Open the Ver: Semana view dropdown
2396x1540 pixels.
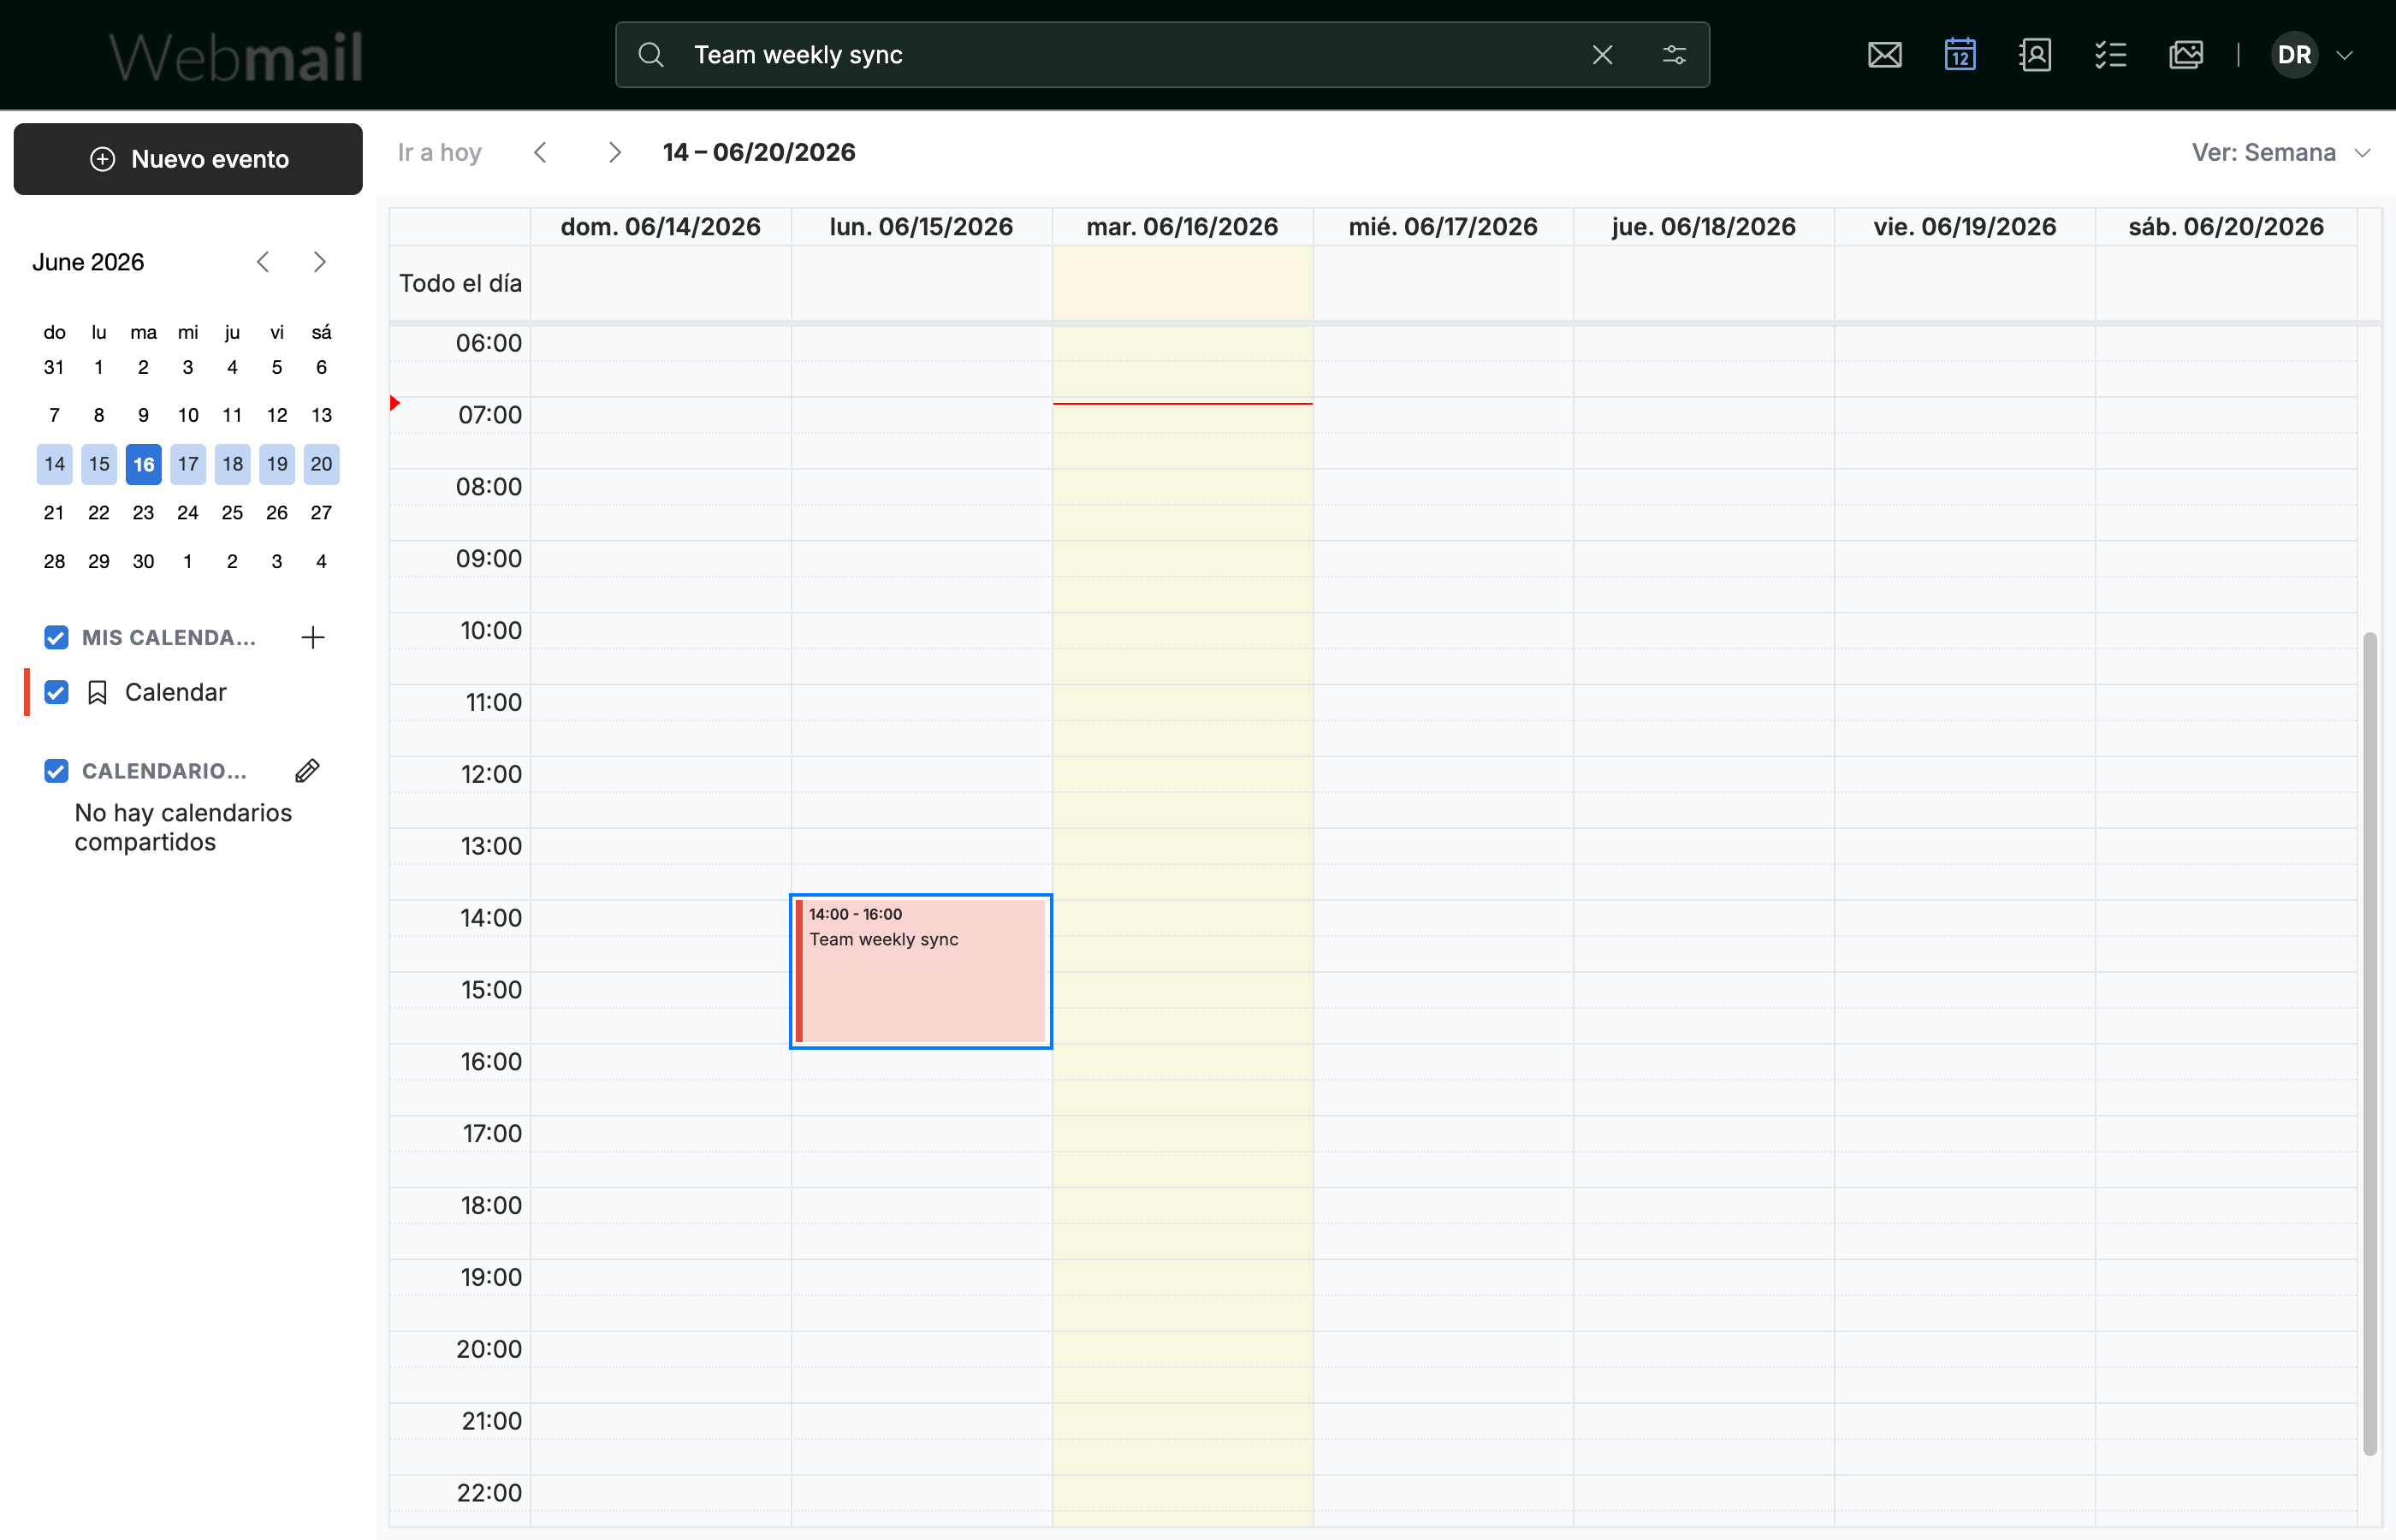(2281, 152)
